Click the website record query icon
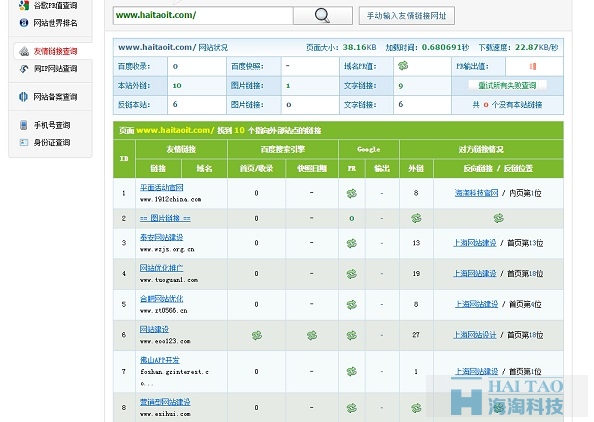Screen dimensions: 594x422 [x=23, y=97]
